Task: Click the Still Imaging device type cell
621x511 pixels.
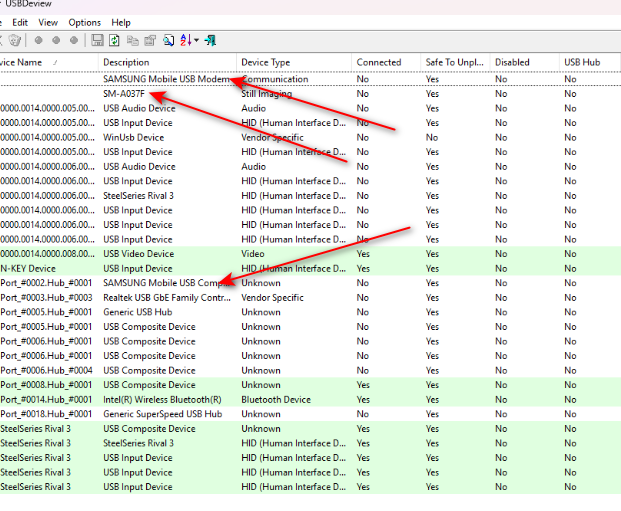Action: (x=267, y=94)
